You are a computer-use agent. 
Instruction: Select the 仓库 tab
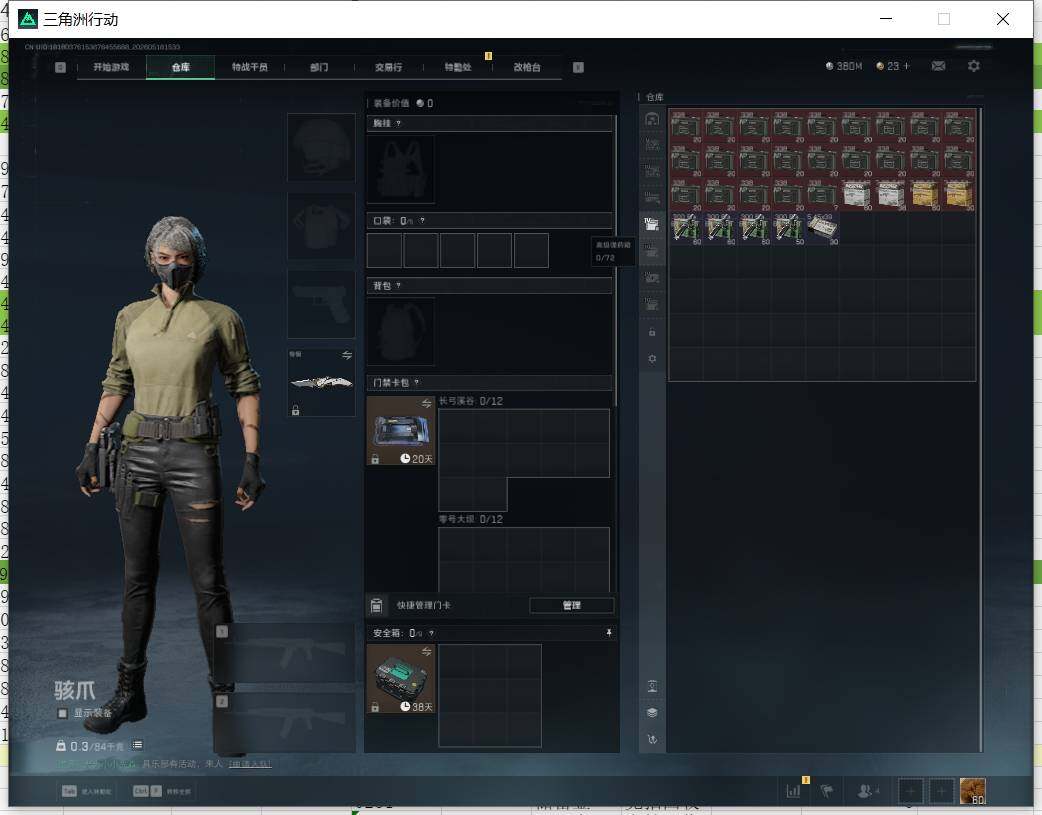point(180,67)
